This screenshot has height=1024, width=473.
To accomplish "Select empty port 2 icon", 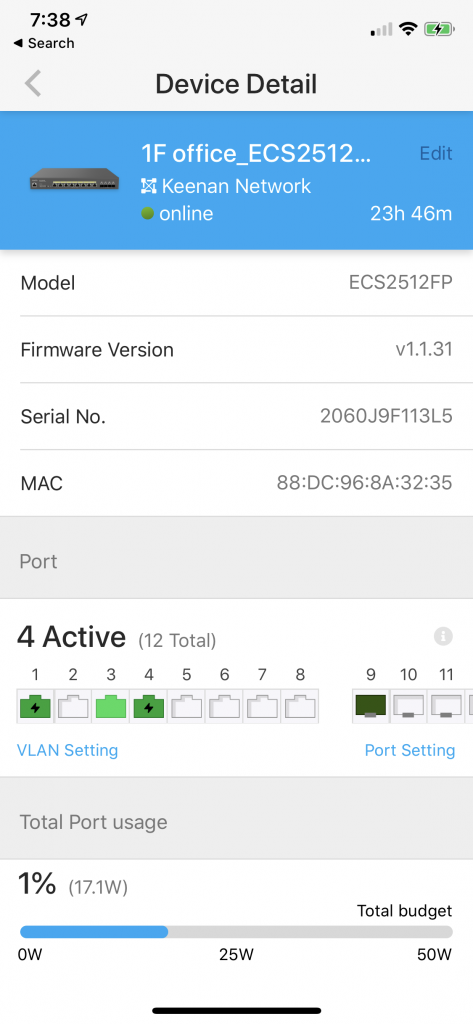I will (x=73, y=707).
